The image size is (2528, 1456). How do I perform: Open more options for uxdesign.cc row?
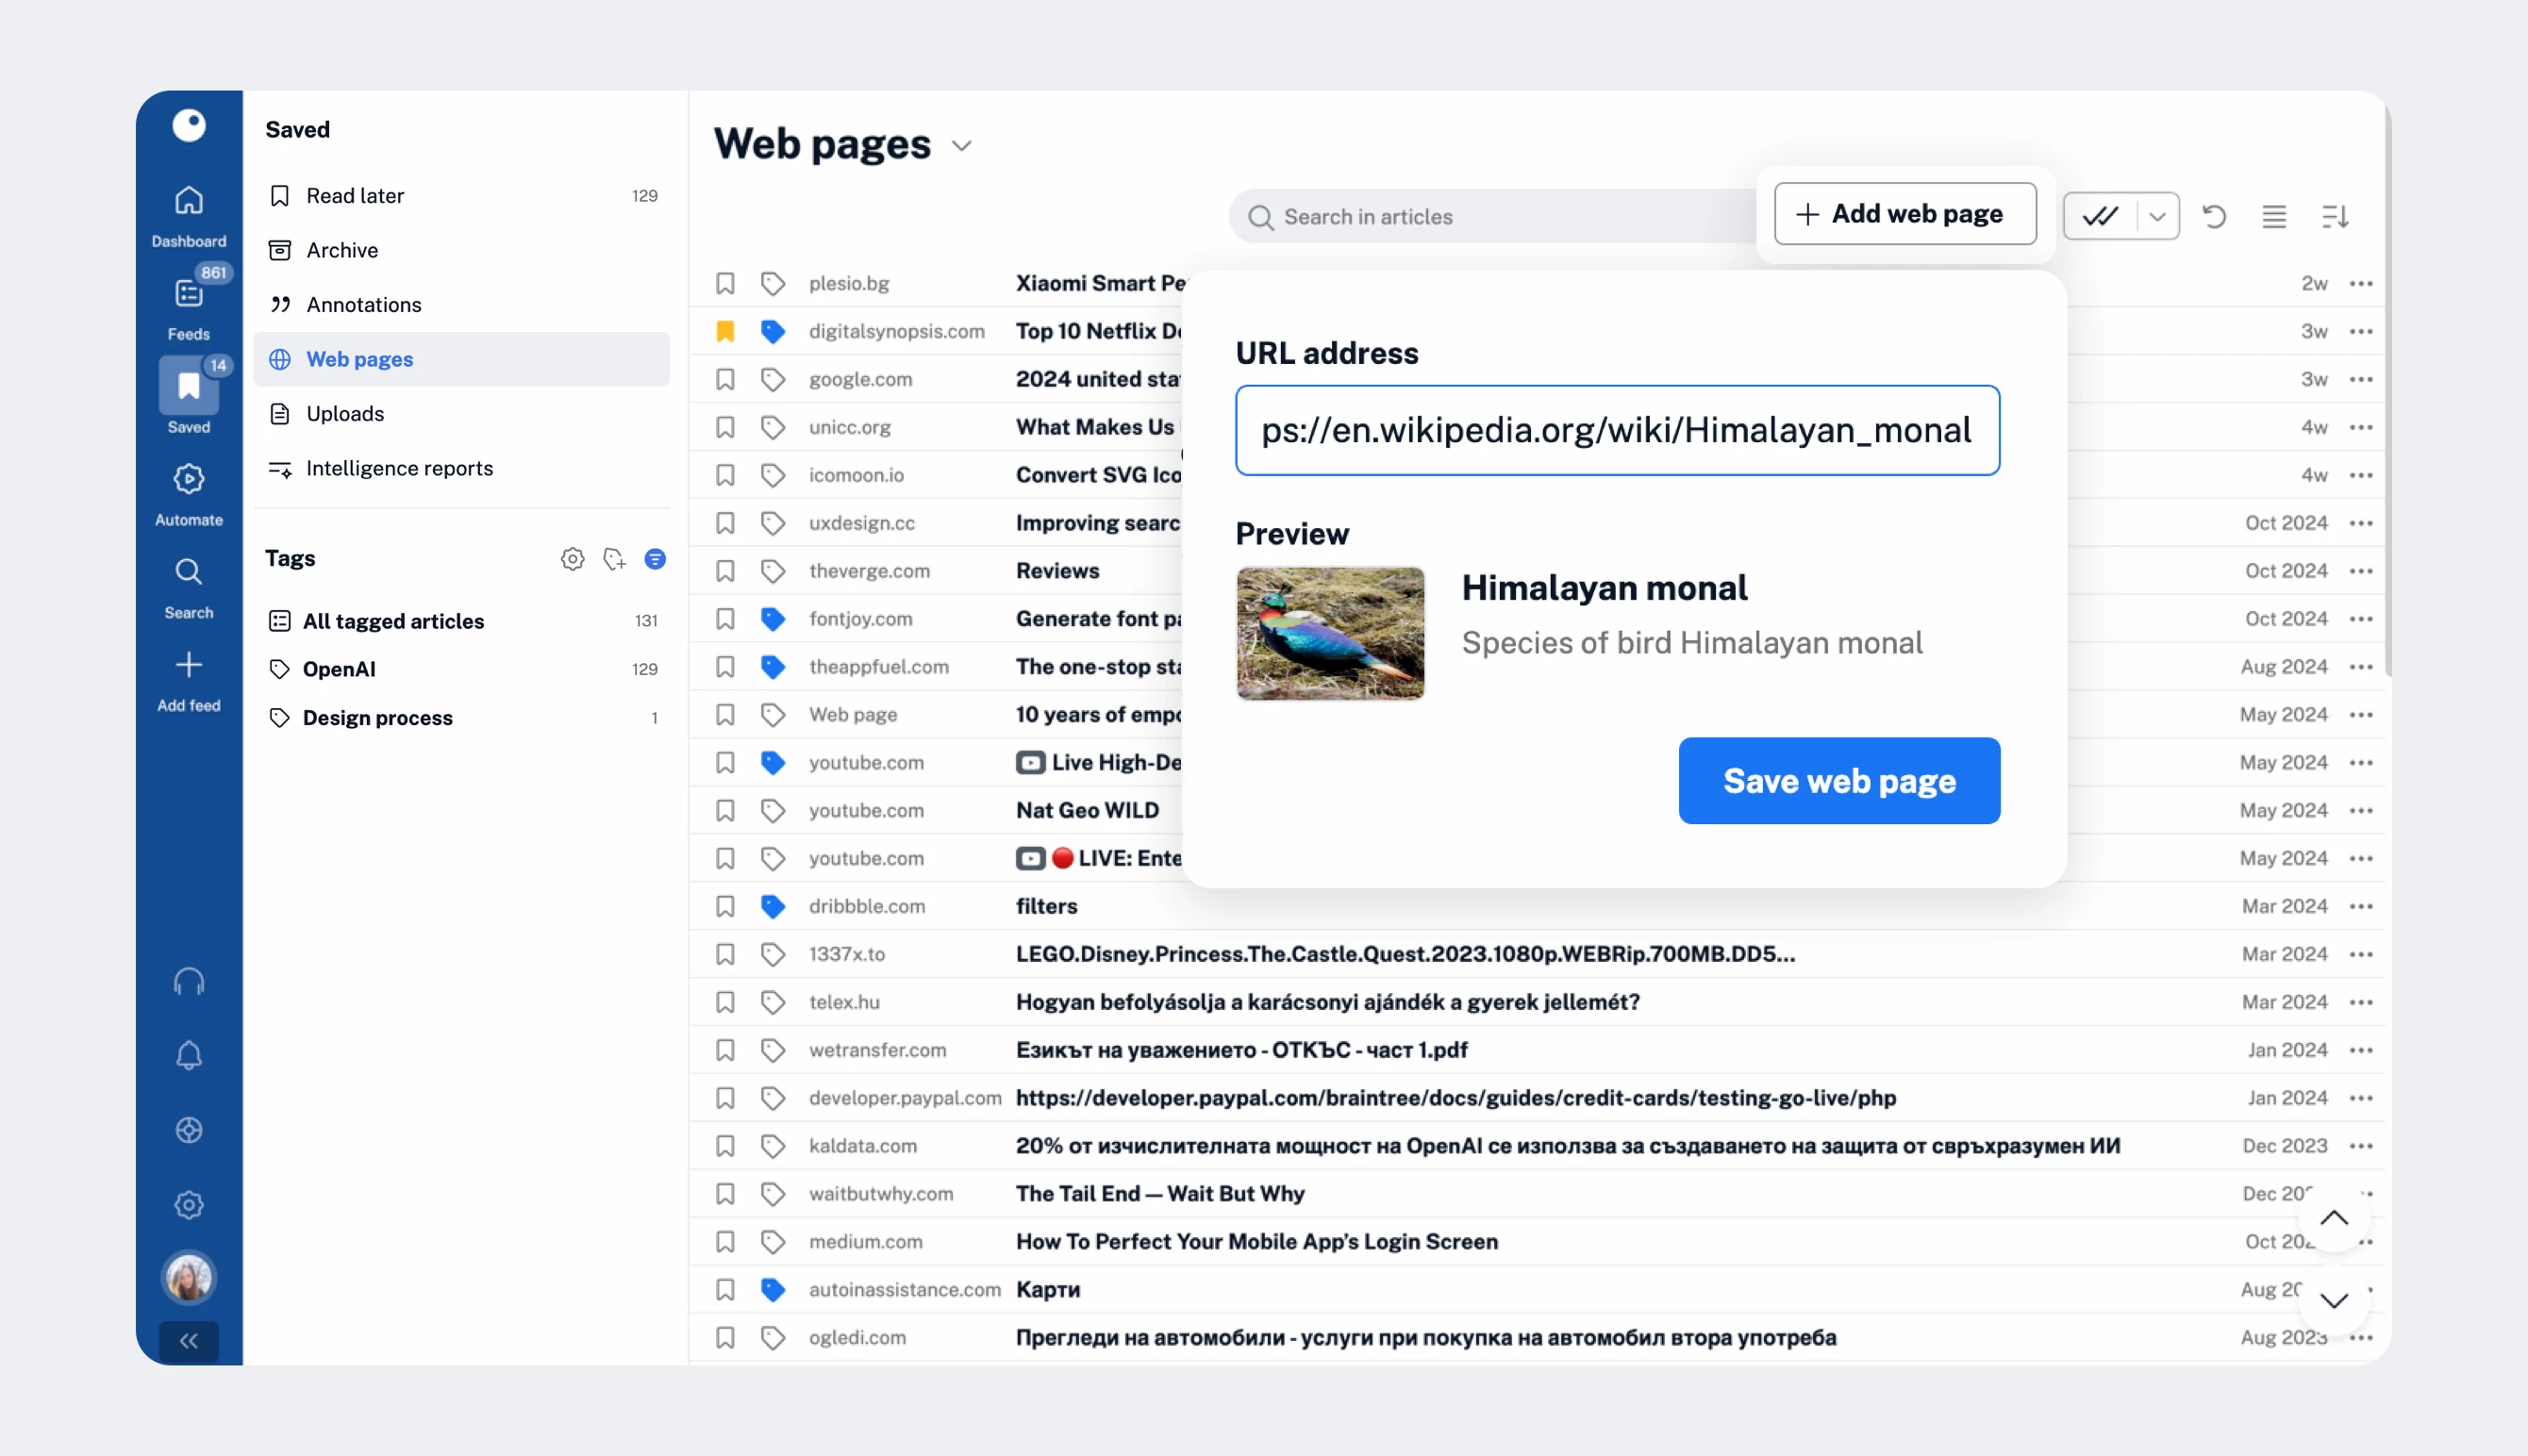(2361, 523)
